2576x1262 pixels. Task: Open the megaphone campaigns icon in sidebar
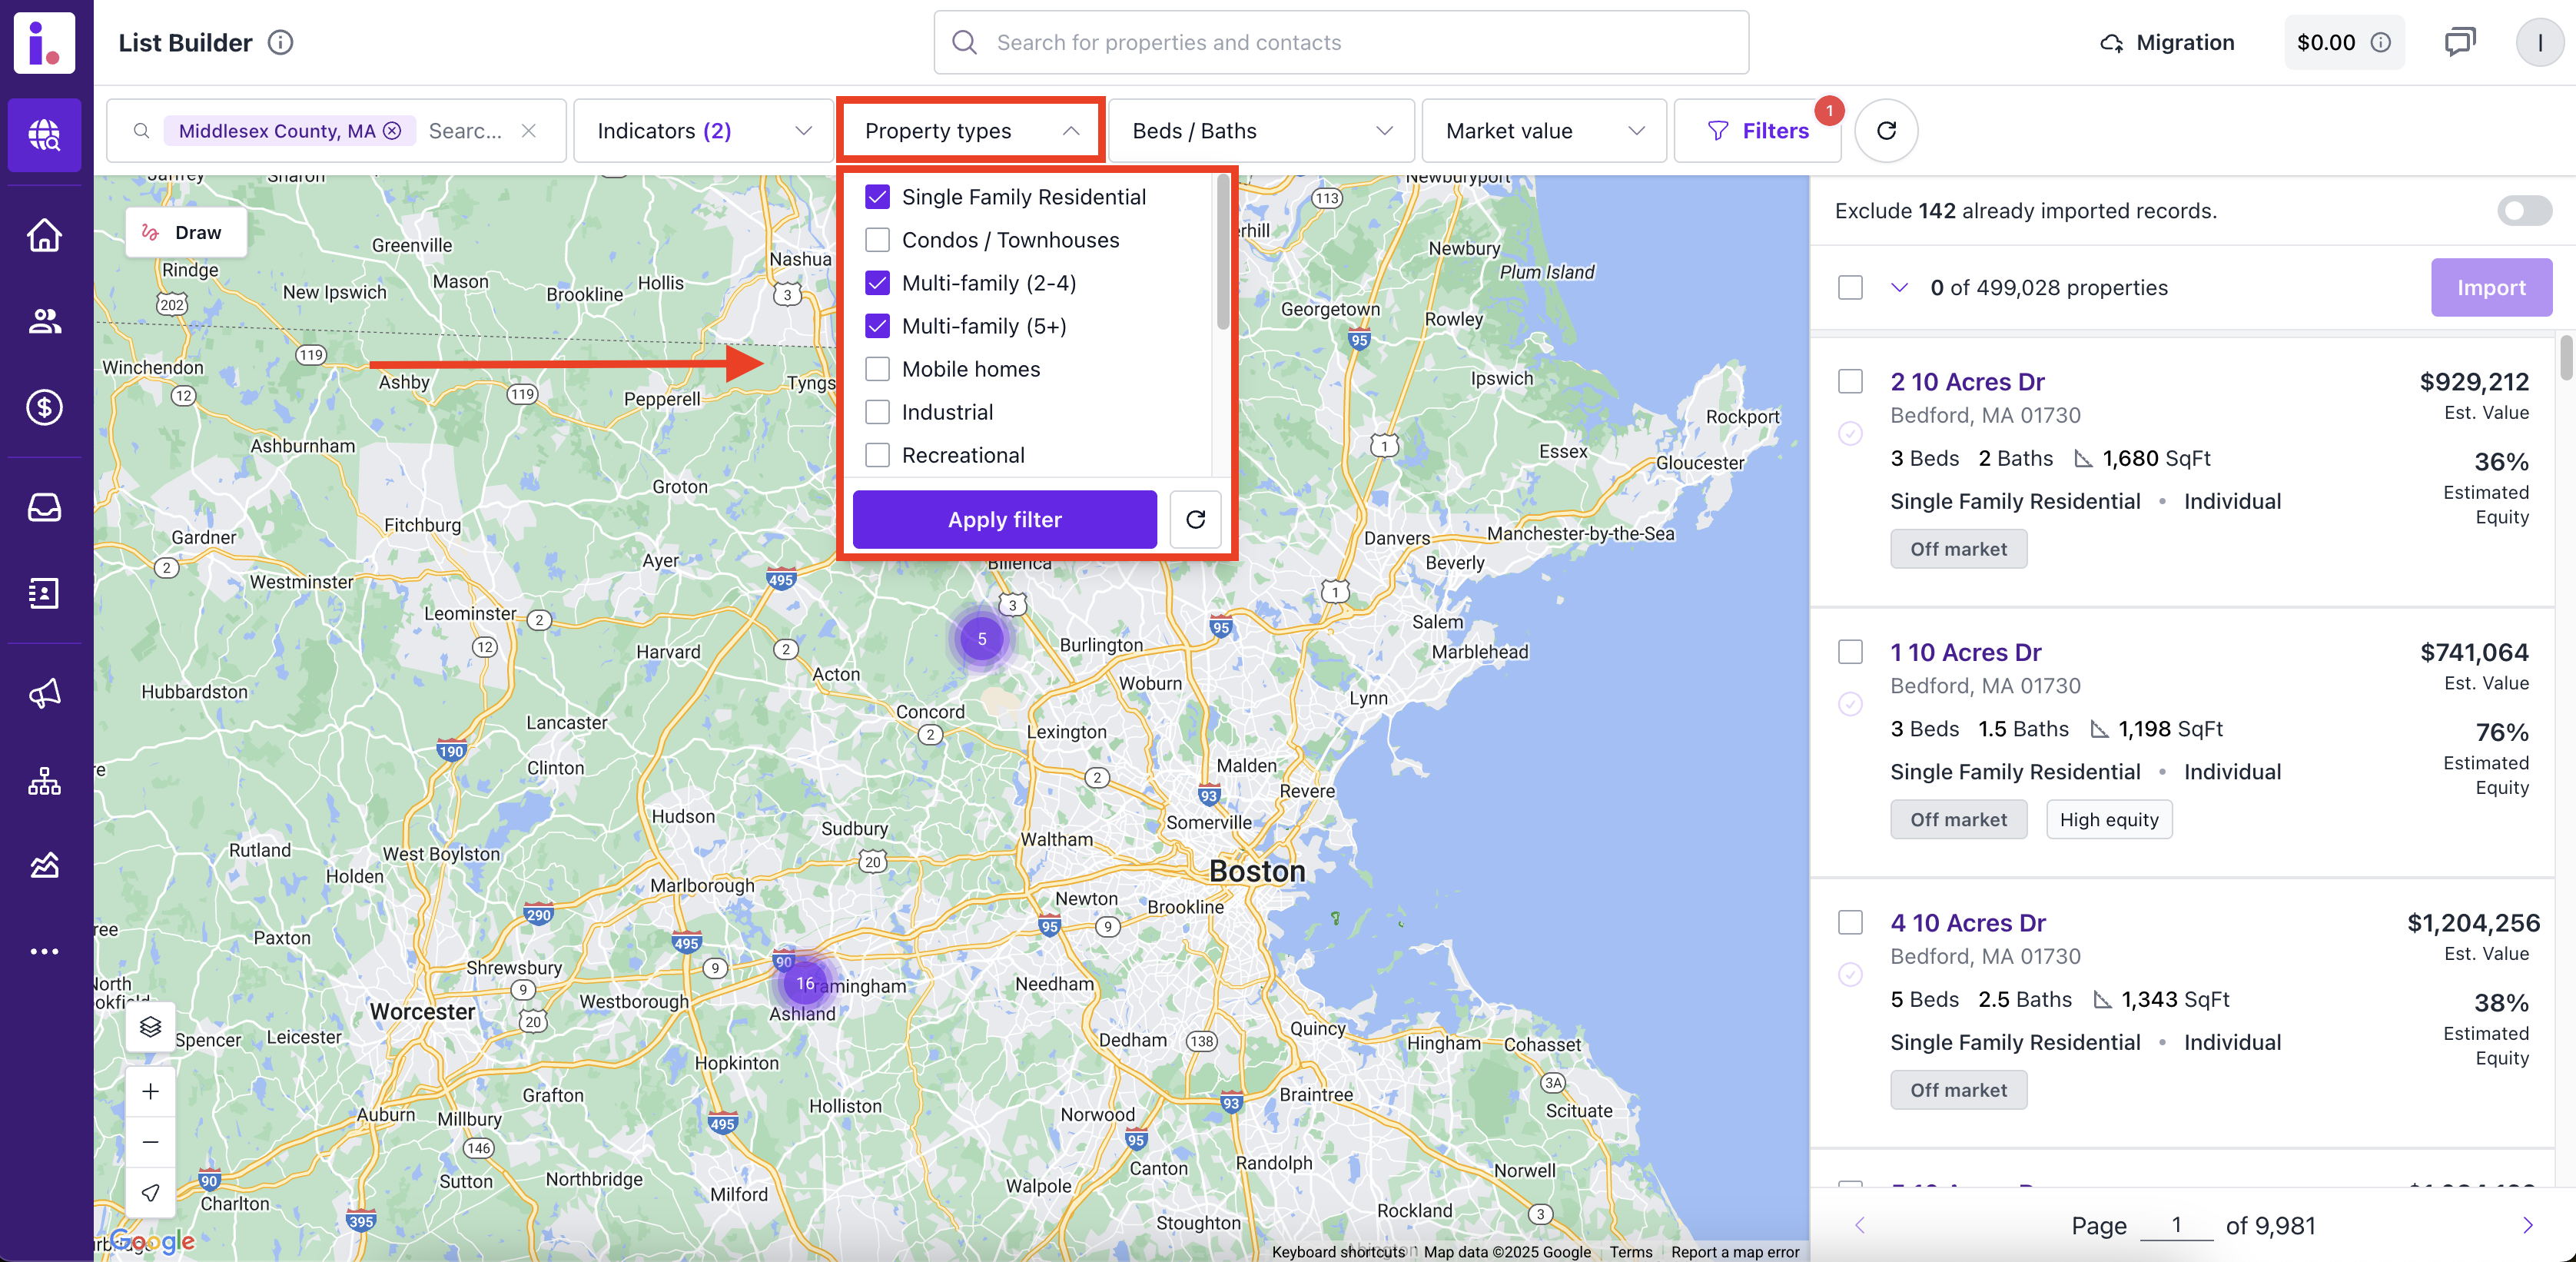point(44,693)
